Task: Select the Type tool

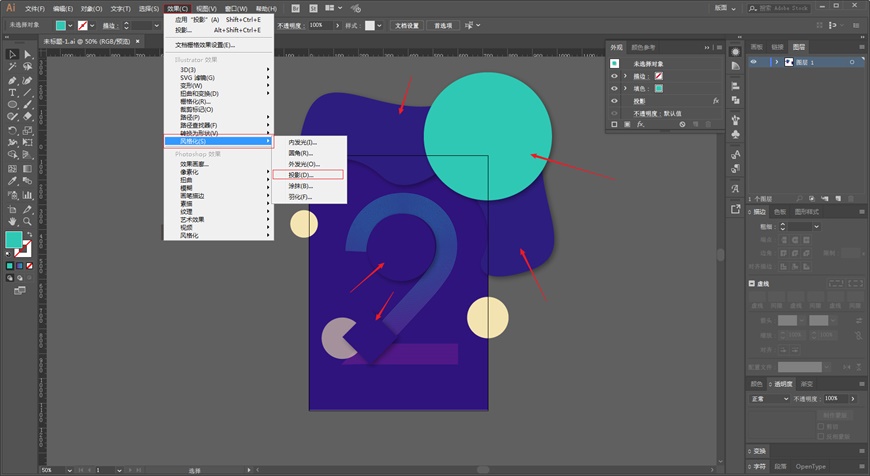Action: [12, 93]
